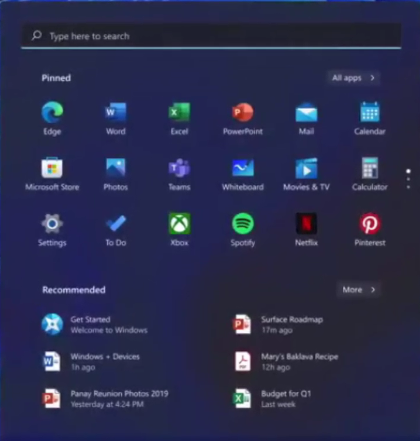Go to second pinned page dot
Viewport: 420px width, 441px height.
(x=408, y=179)
